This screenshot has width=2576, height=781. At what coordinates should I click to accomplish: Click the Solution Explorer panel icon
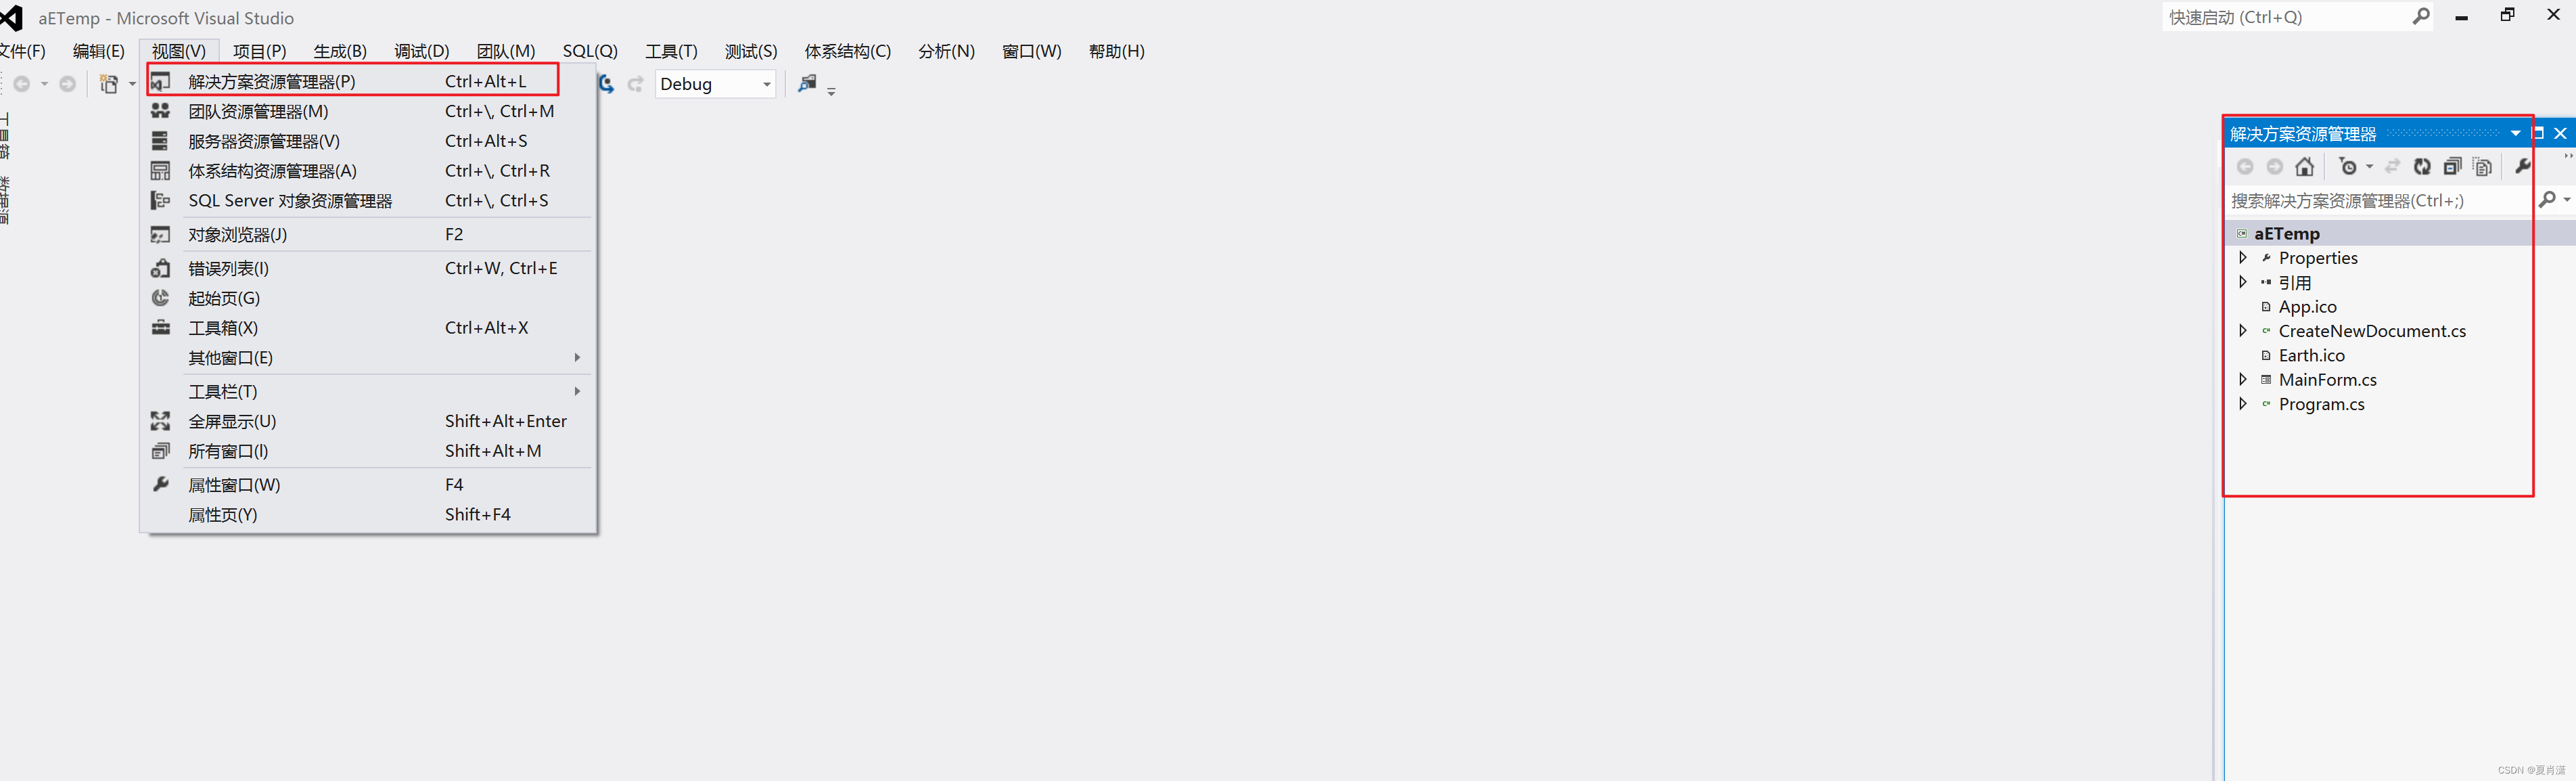[161, 81]
